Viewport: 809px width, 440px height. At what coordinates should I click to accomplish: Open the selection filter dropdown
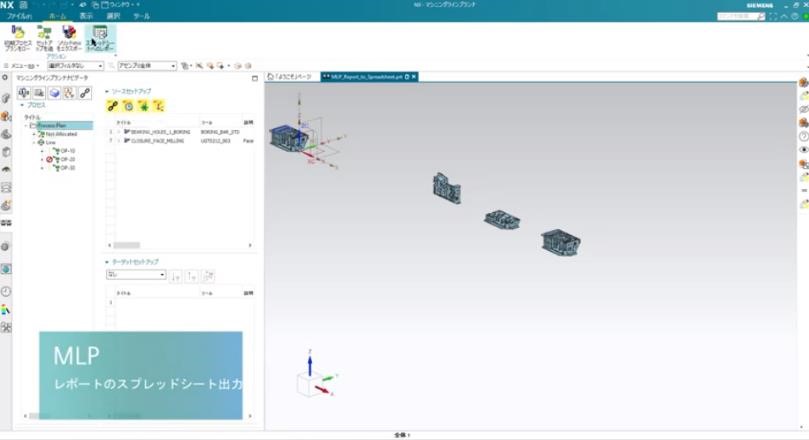coord(75,66)
